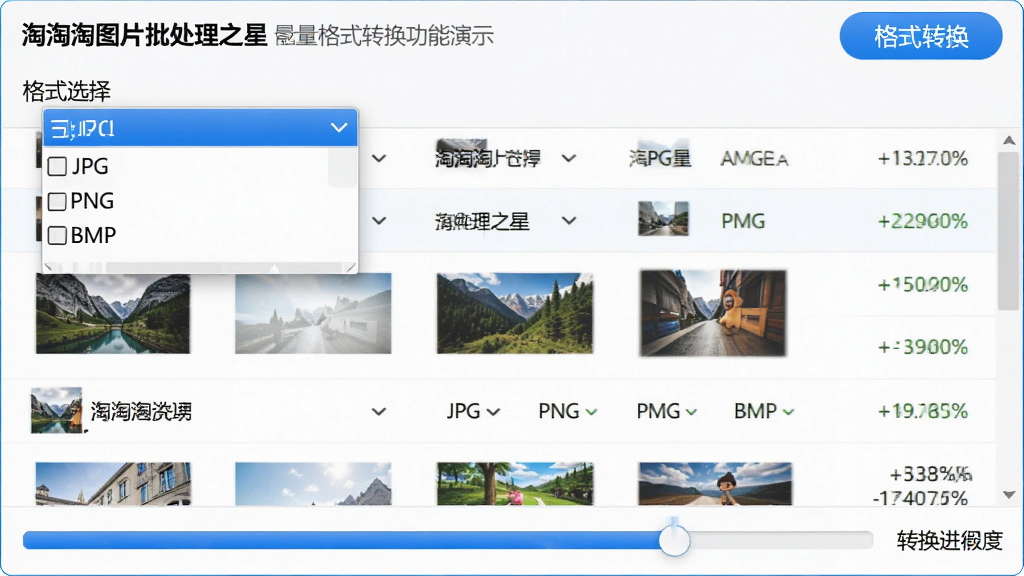The width and height of the screenshot is (1024, 576).
Task: Click the vertical scrollbar thumb
Action: 1009,231
